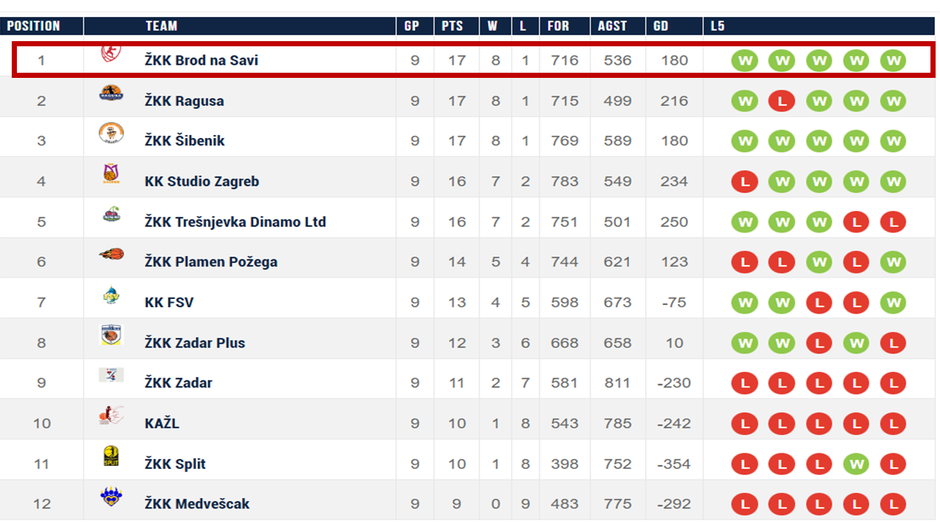Click the POSITION column header
The width and height of the screenshot is (940, 529).
click(34, 26)
